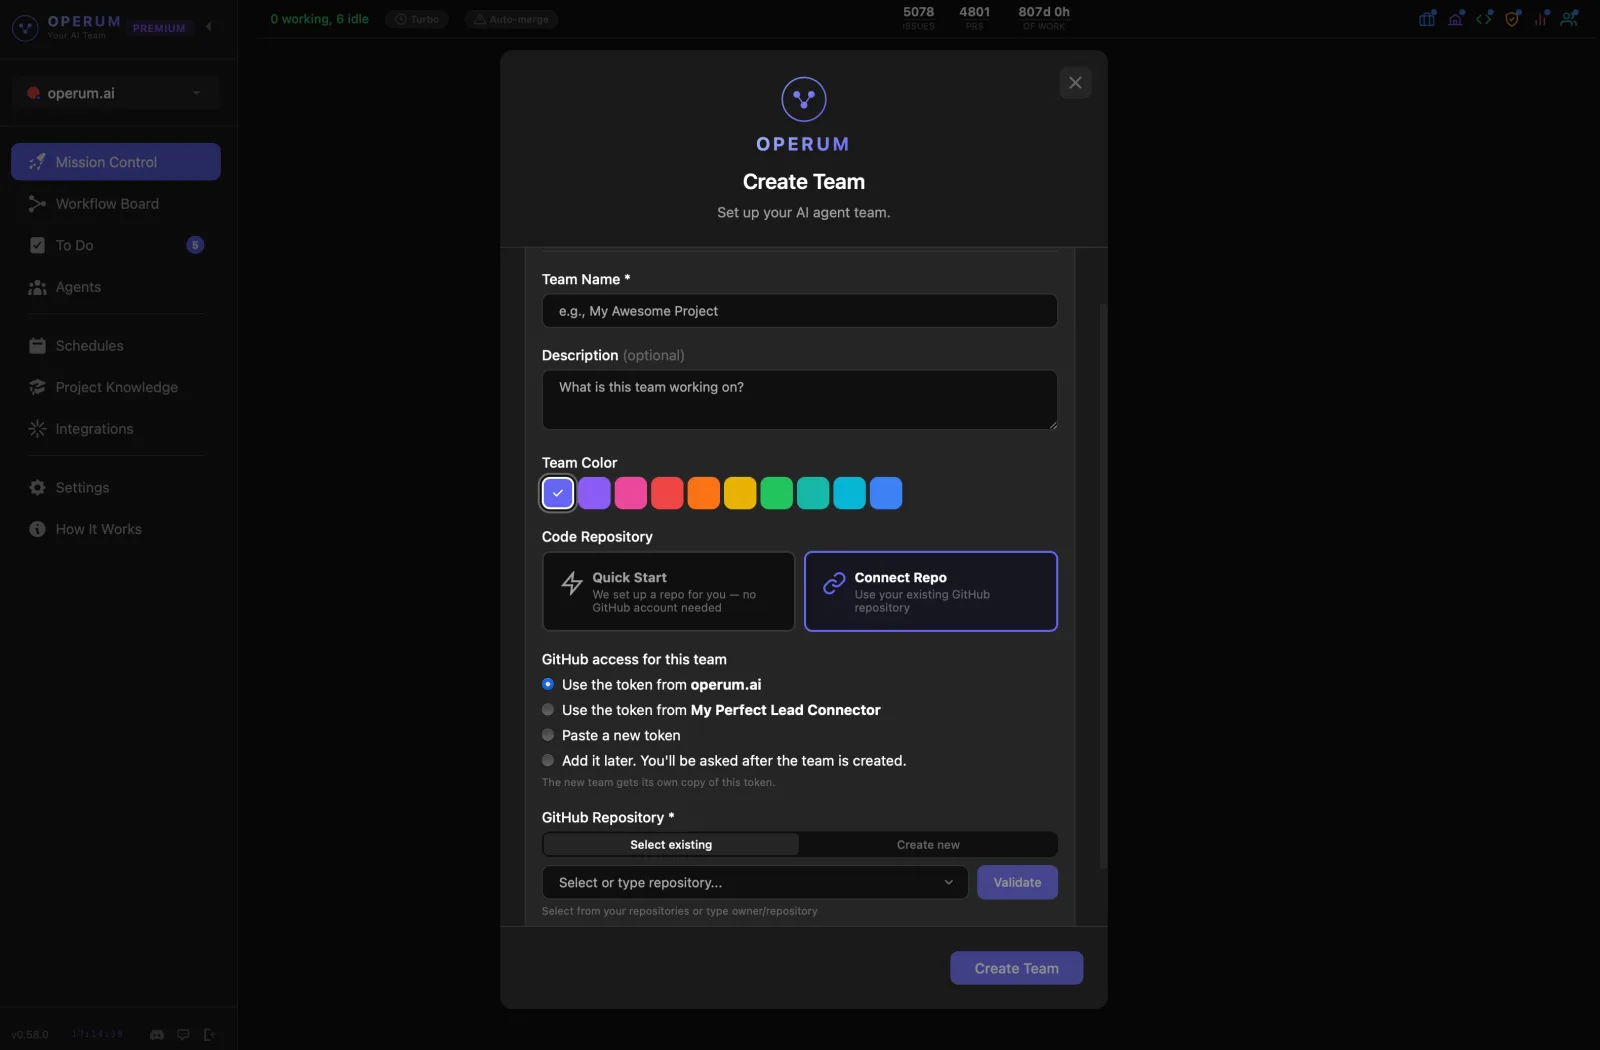Open the Discord icon in the sidebar footer
This screenshot has height=1050, width=1600.
click(157, 1035)
